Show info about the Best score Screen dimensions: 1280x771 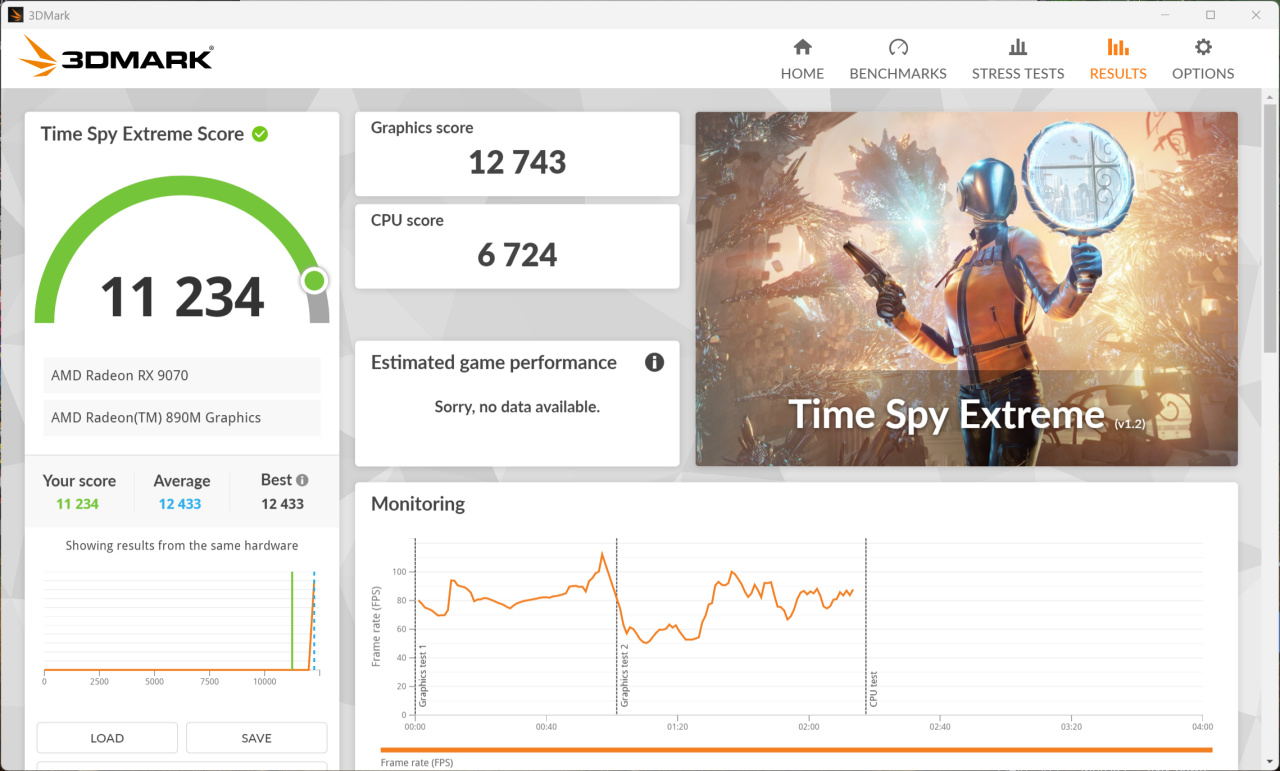coord(302,480)
